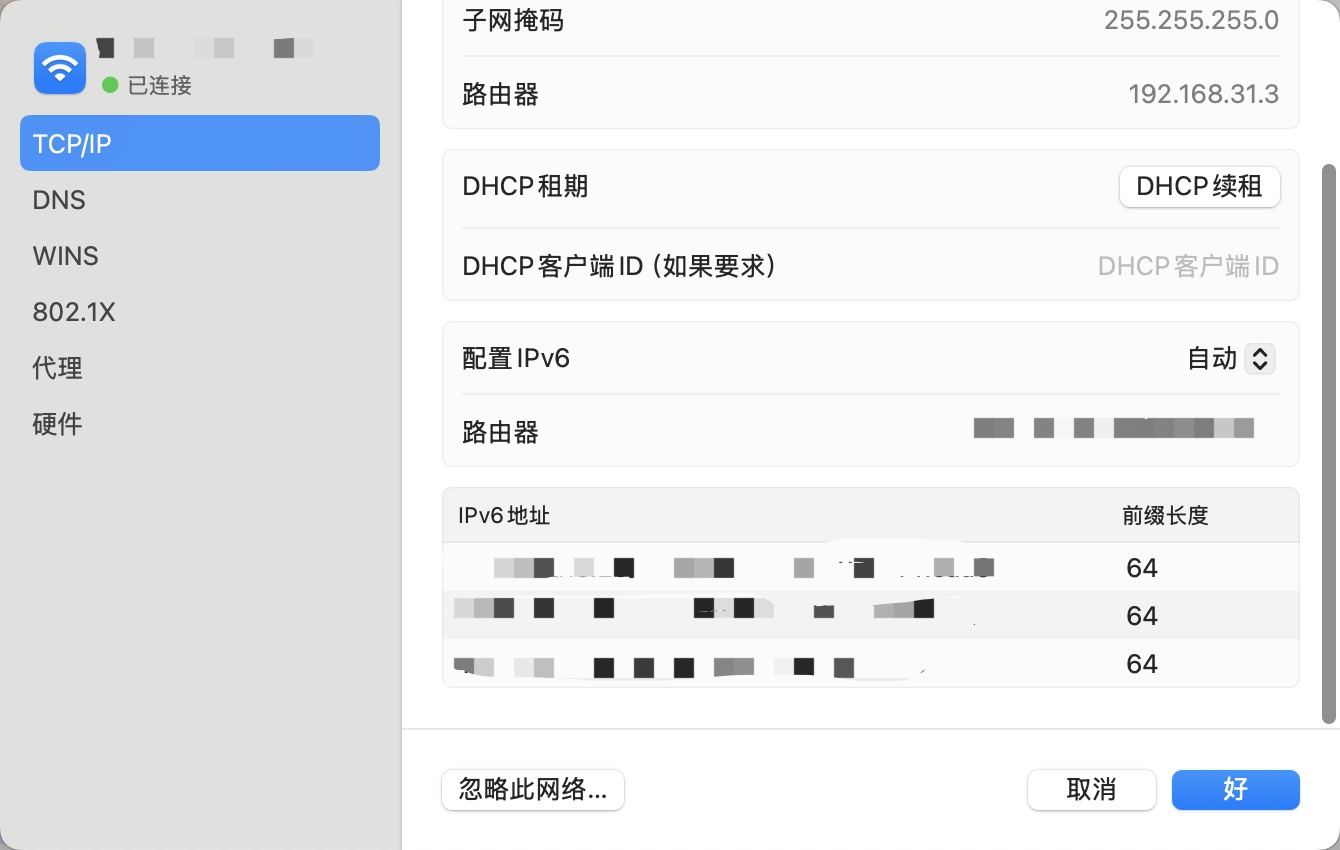Go to the 802.1X tab
Screen dimensions: 1340x850
[74, 312]
